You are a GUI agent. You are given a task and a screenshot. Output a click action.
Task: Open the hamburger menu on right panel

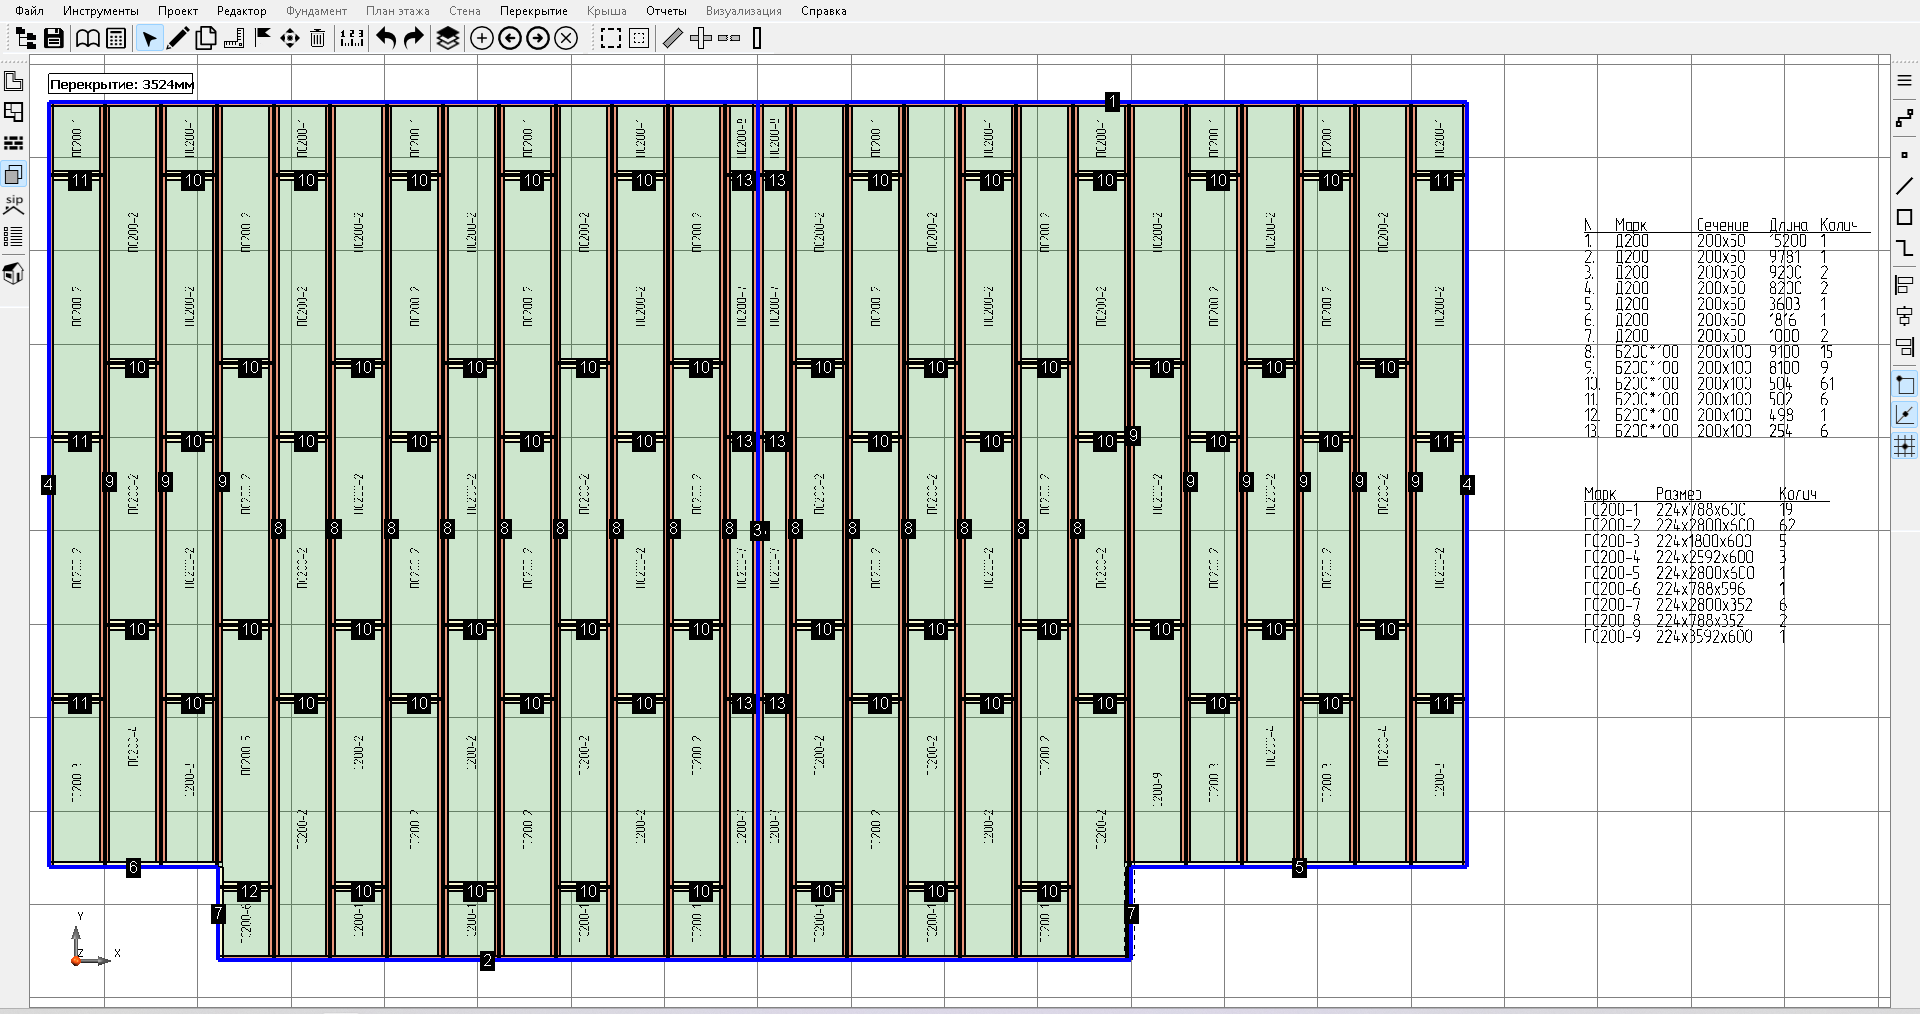click(1904, 81)
